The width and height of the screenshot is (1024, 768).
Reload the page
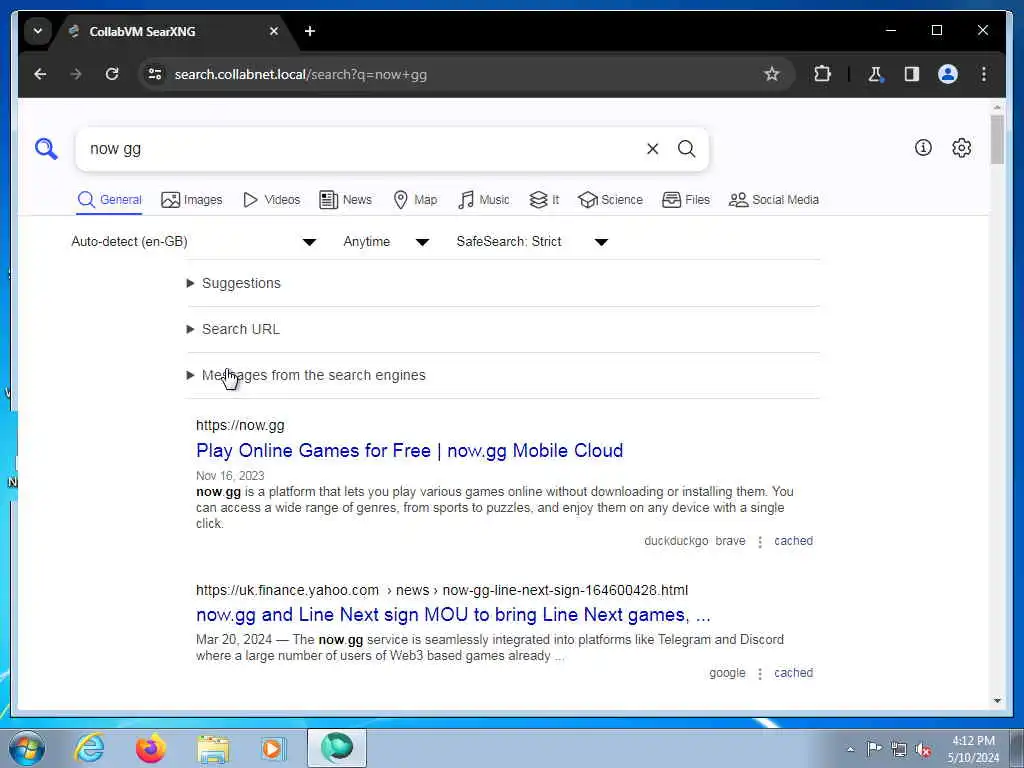point(112,74)
